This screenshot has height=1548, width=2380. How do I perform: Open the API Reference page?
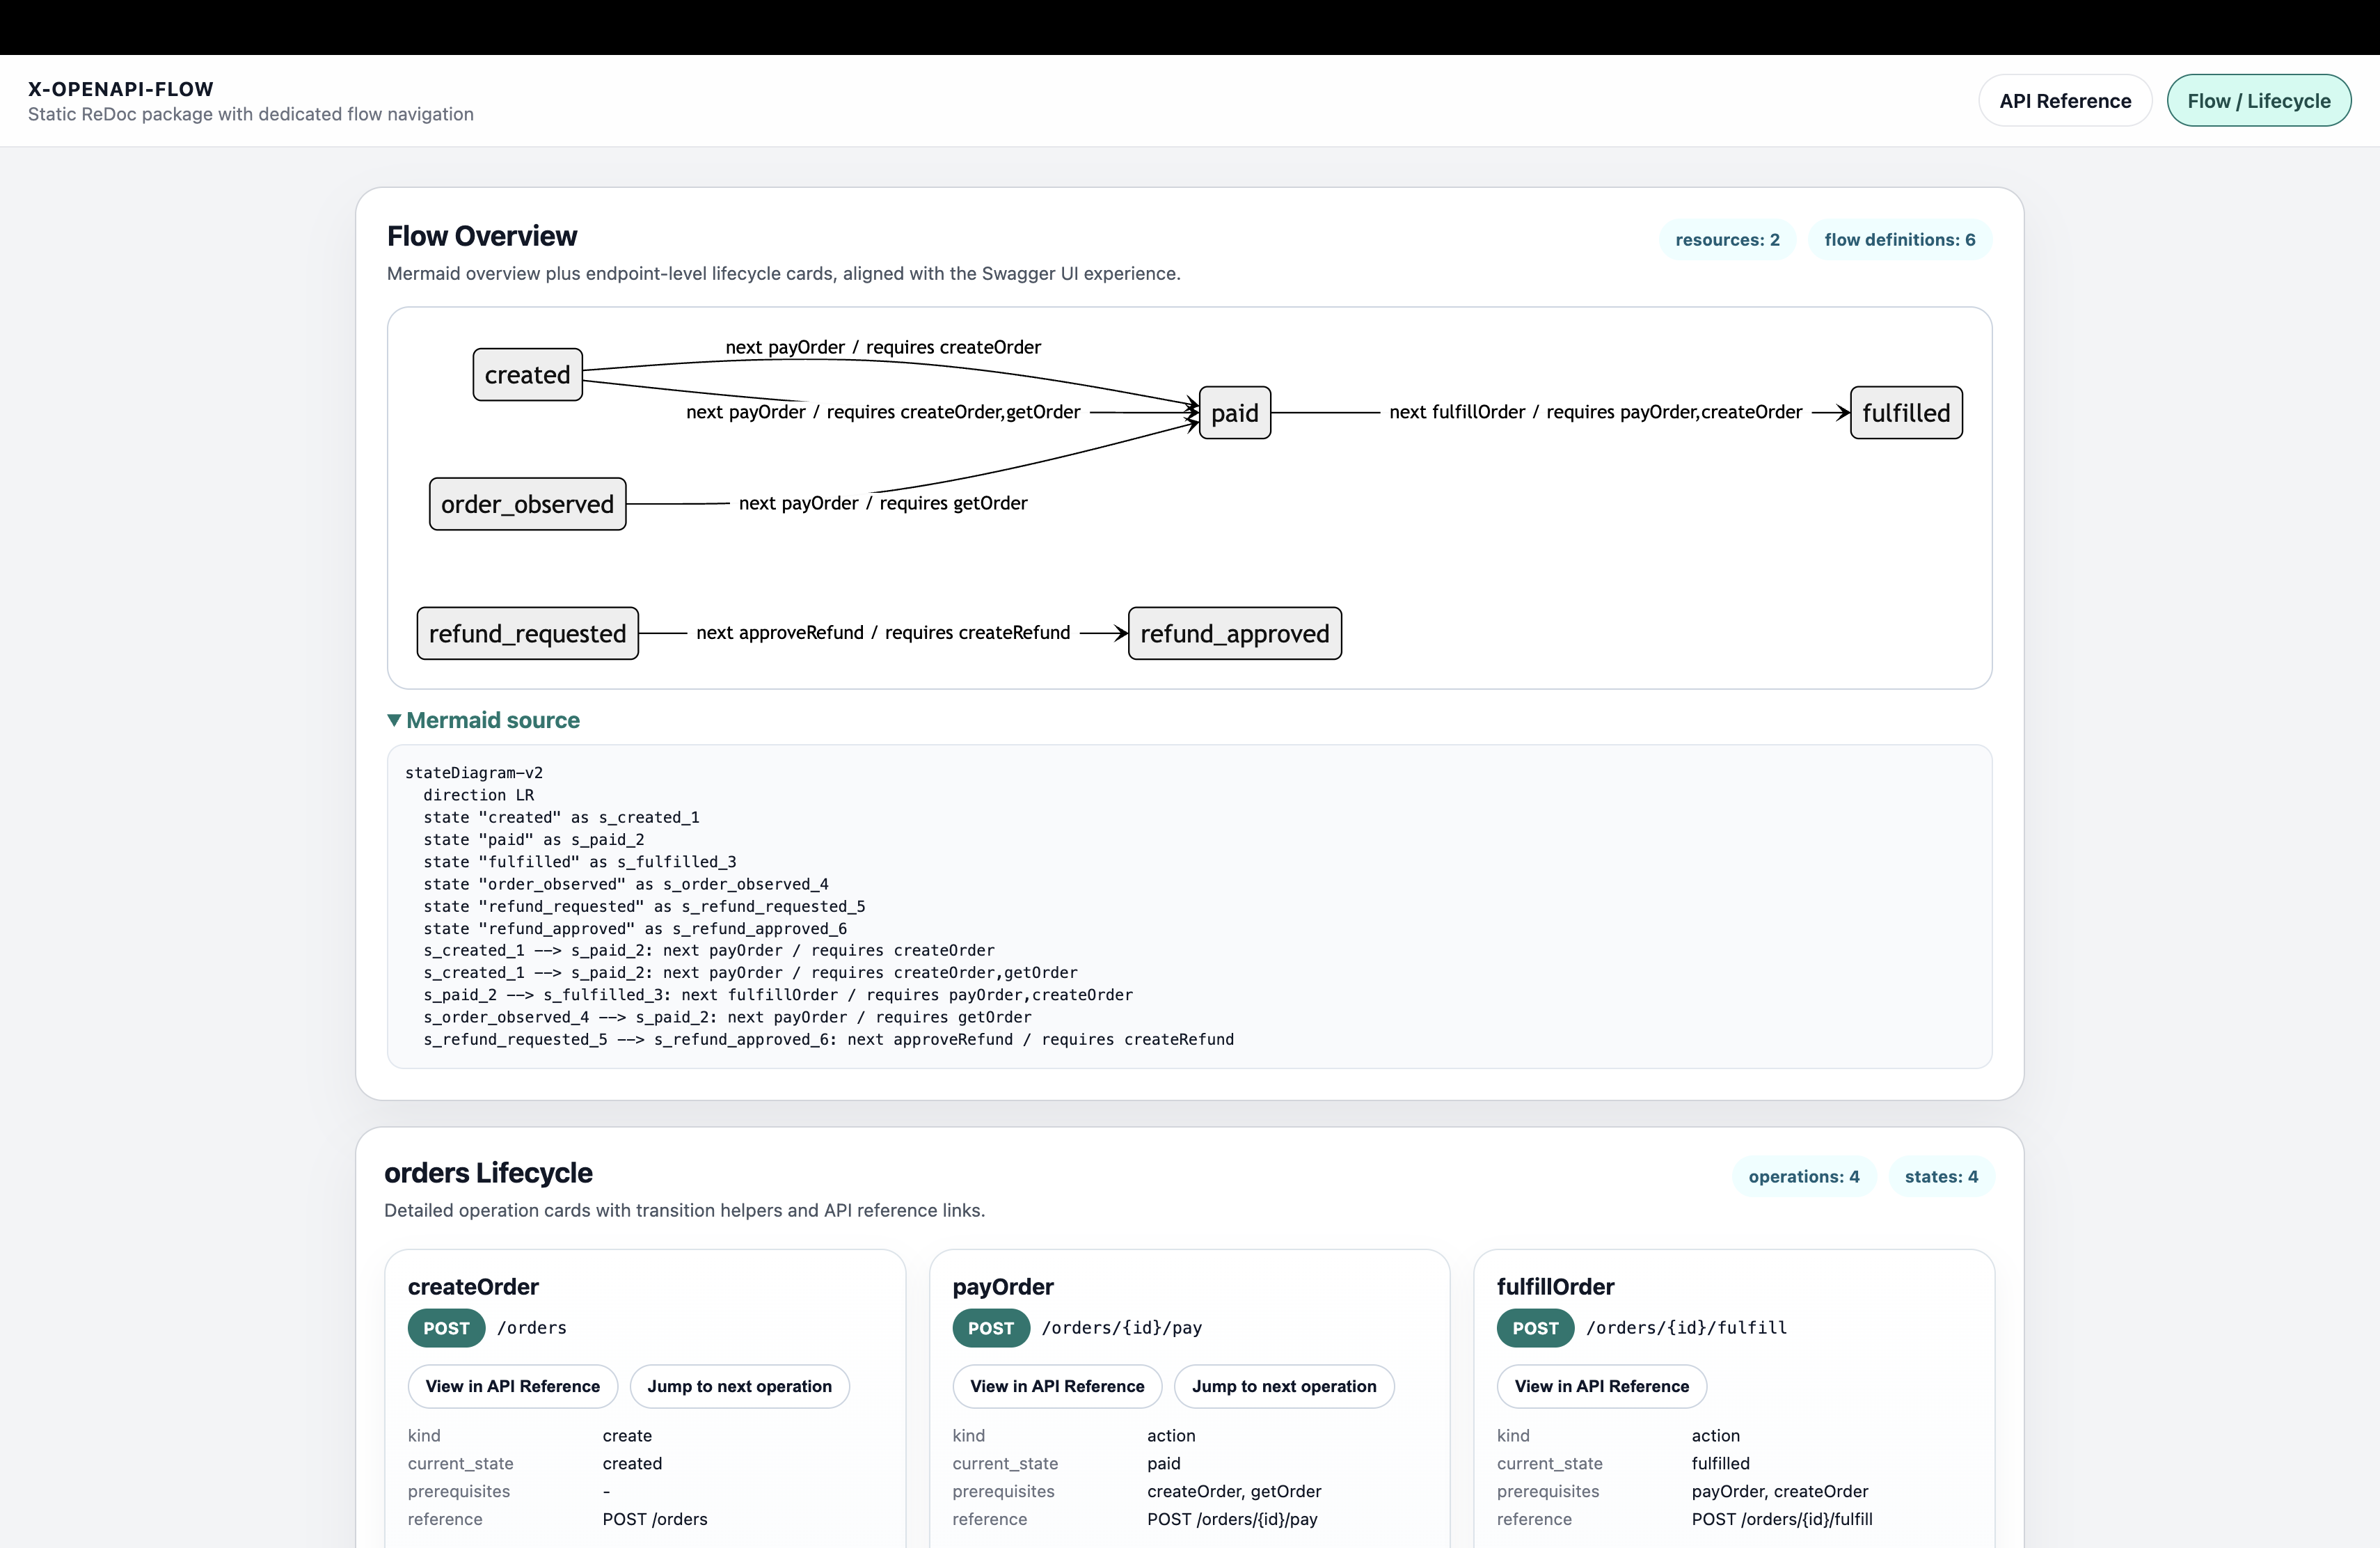click(2064, 100)
